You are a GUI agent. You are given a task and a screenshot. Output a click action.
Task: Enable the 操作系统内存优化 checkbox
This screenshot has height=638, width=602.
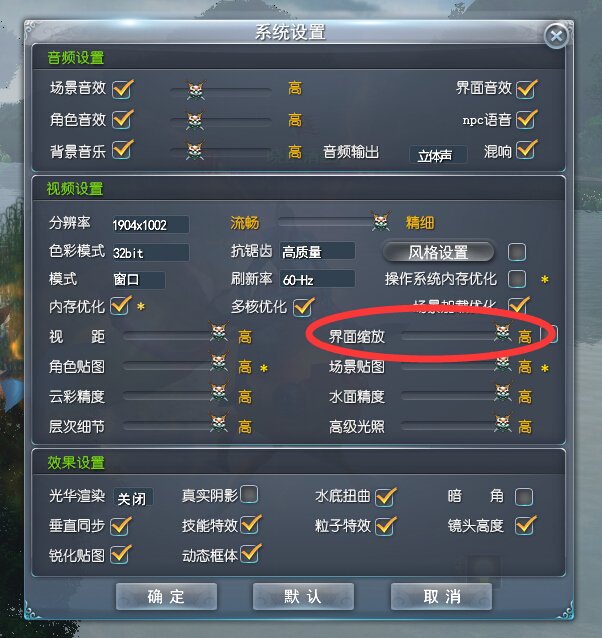click(x=517, y=279)
